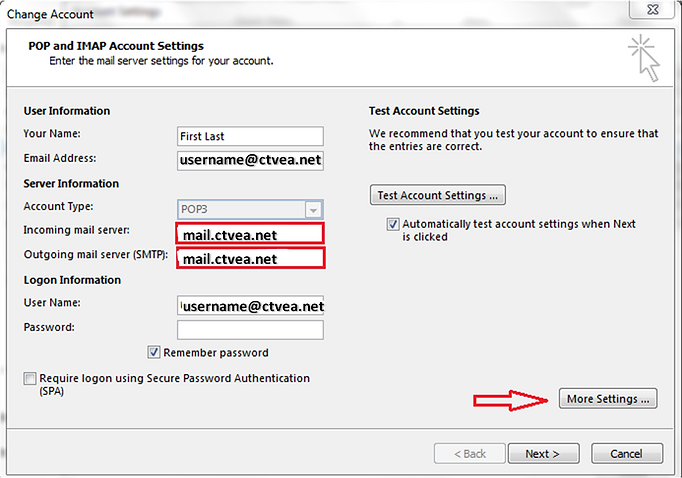Screen dimensions: 682x478
Task: Click the red arrow pointing to More Settings
Action: pyautogui.click(x=511, y=400)
